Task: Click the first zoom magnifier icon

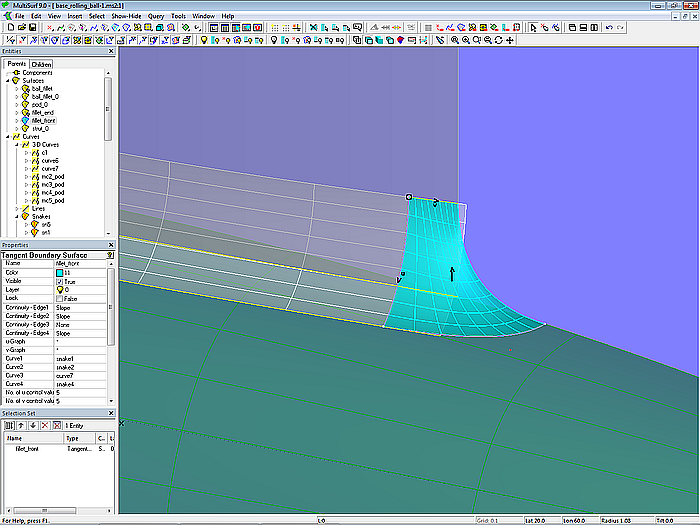Action: 454,40
